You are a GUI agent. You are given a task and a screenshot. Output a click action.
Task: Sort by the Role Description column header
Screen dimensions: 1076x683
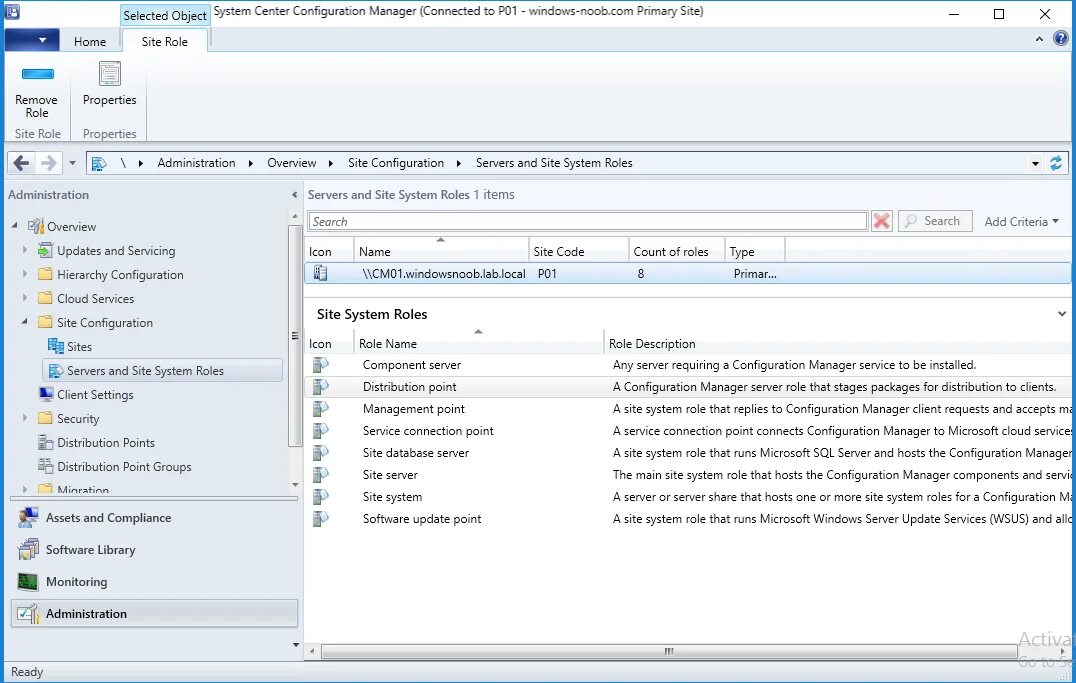[837, 343]
